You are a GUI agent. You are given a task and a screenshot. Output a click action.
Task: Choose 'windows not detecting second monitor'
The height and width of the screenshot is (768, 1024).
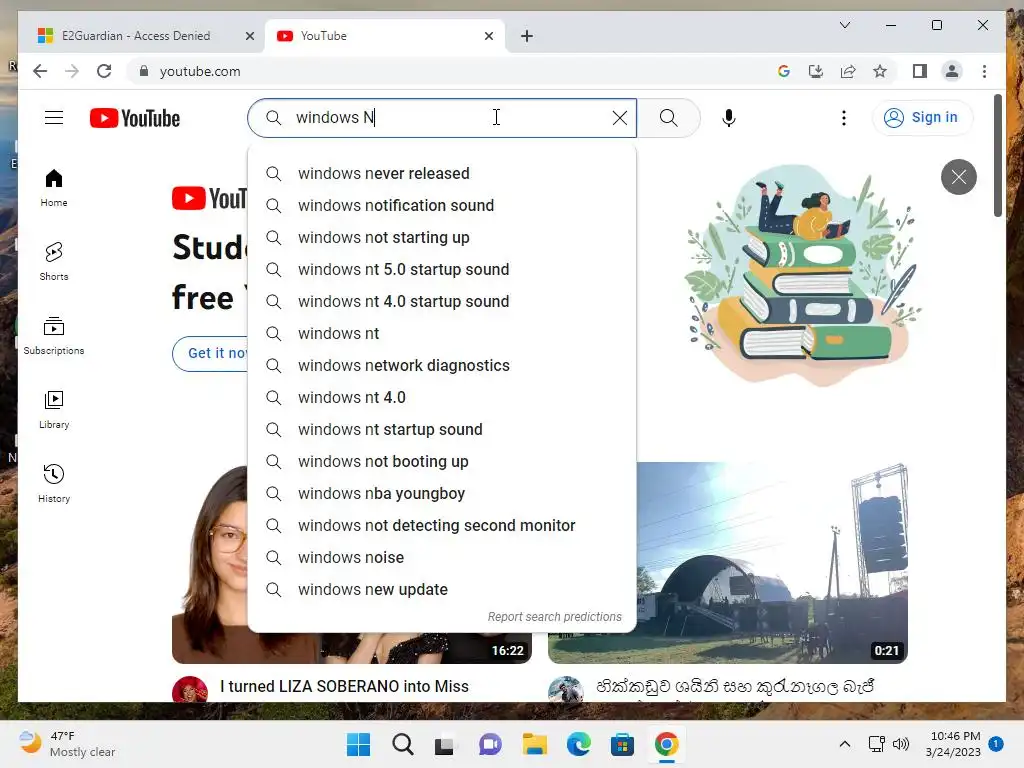click(x=442, y=526)
